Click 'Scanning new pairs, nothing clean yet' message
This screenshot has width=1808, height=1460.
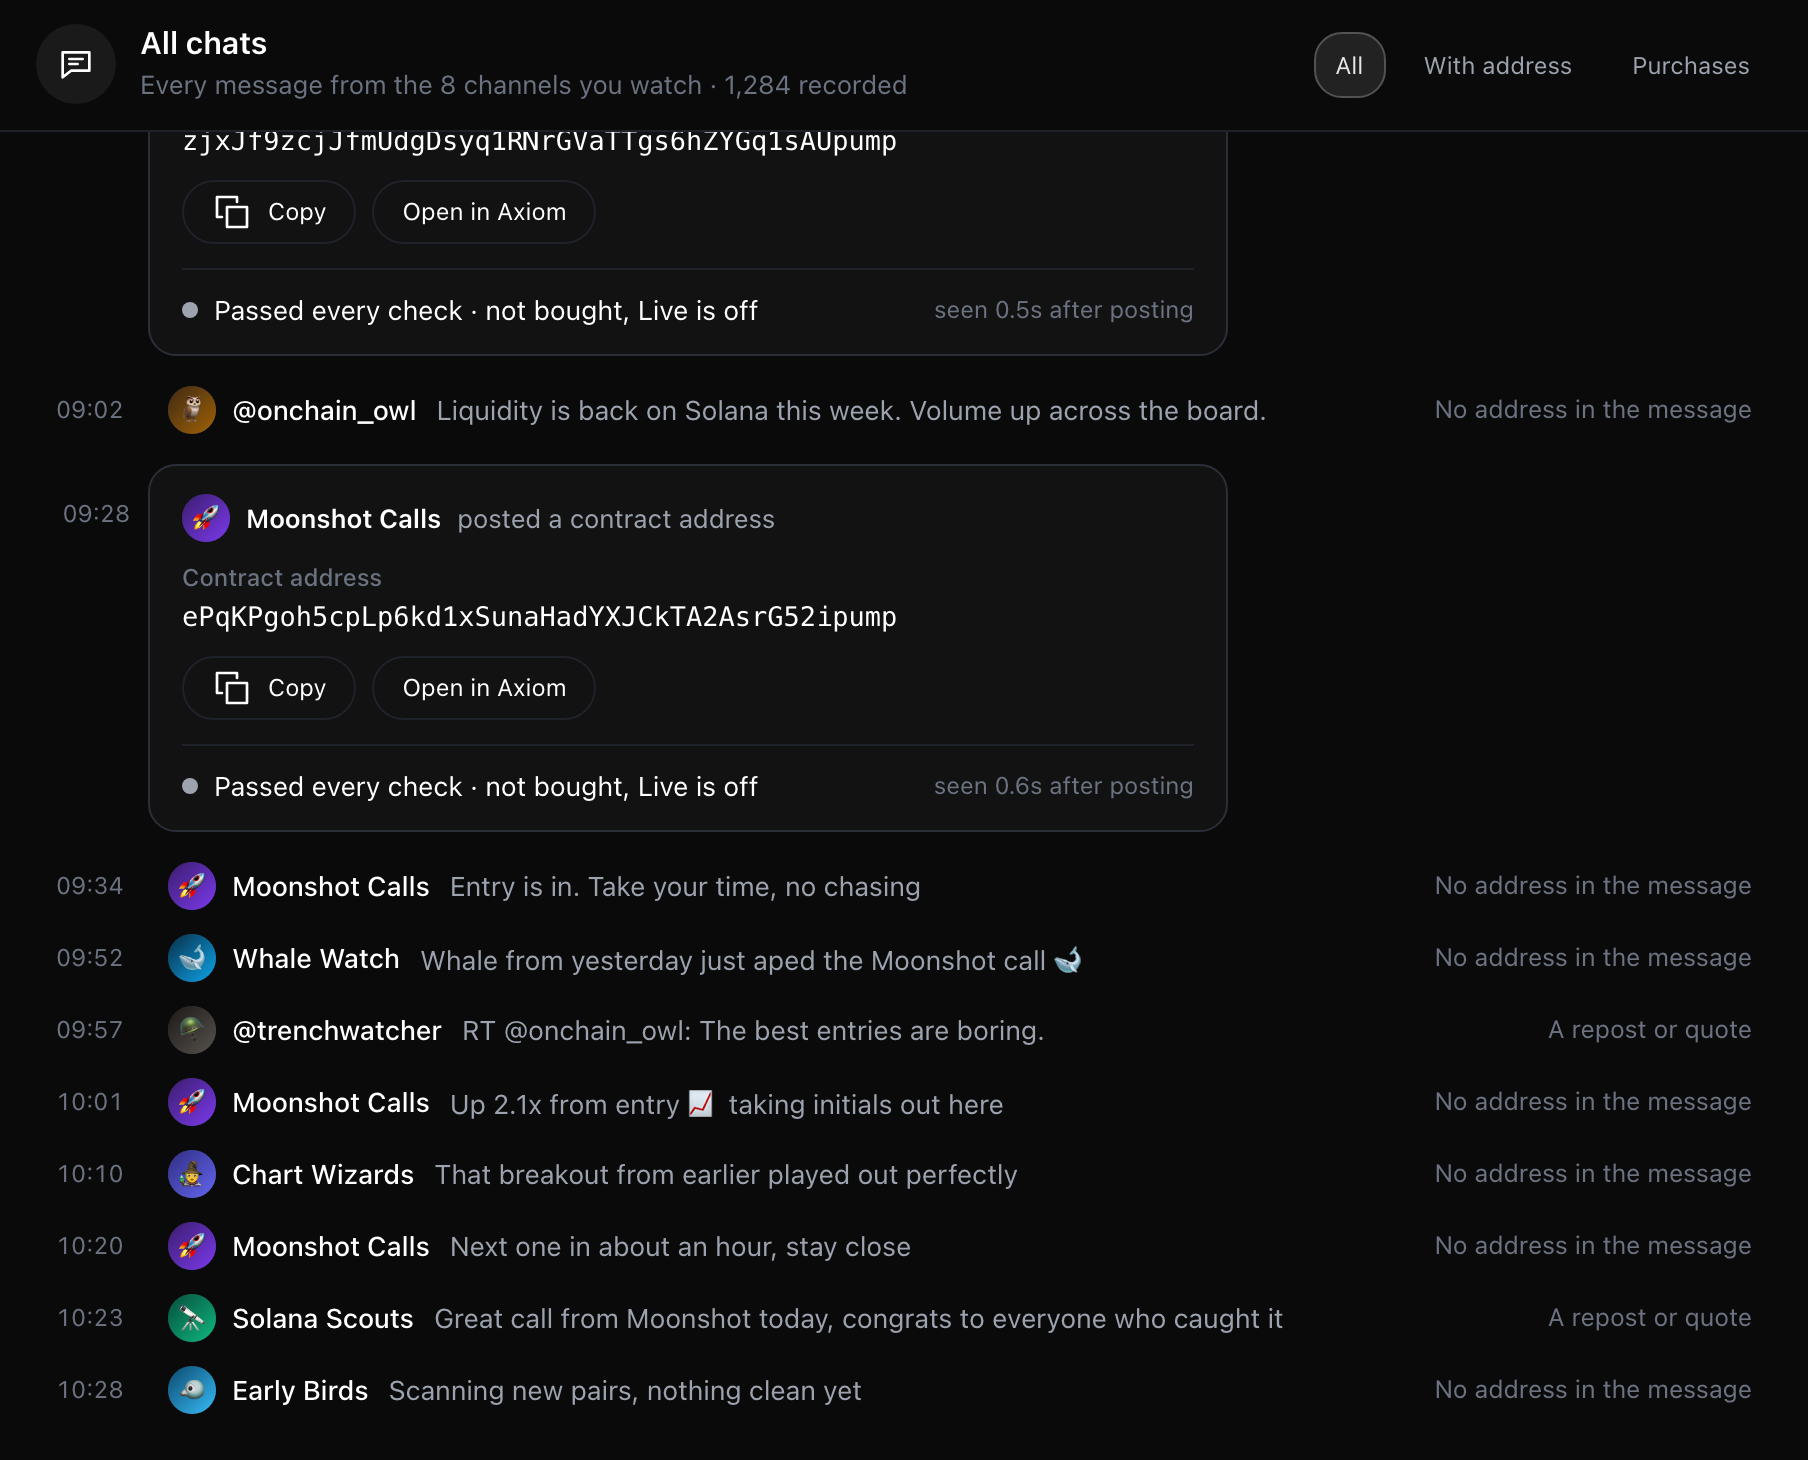(x=625, y=1391)
